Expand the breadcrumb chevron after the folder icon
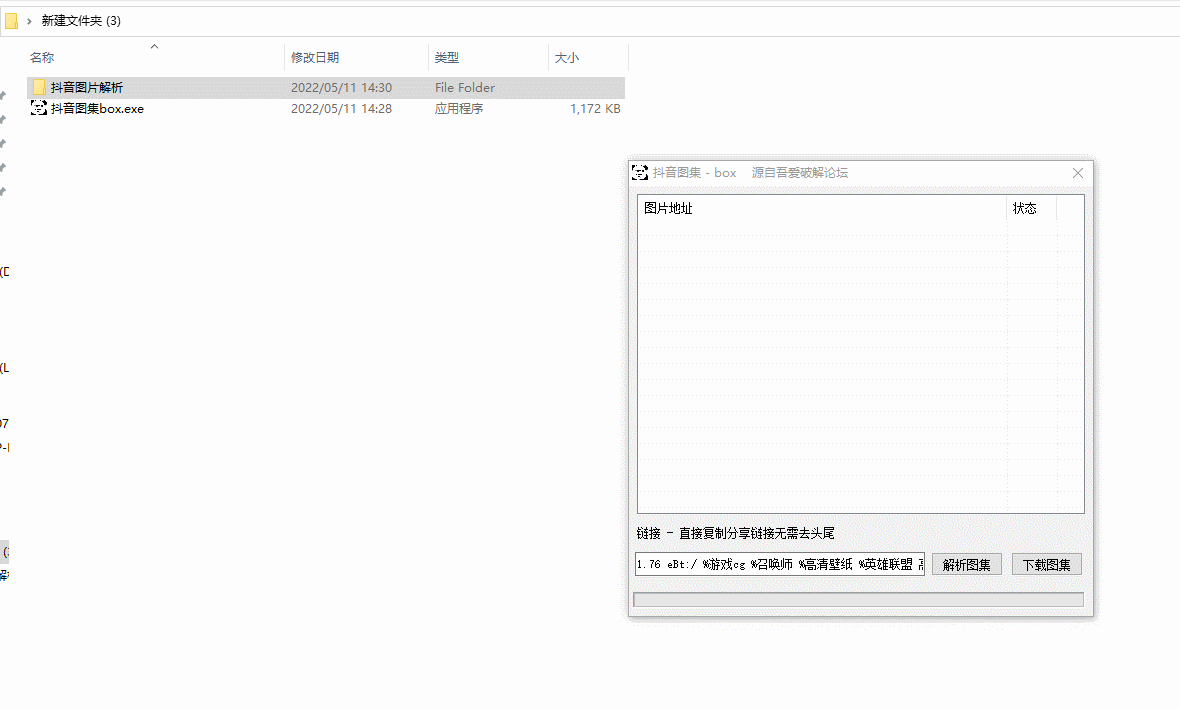Image resolution: width=1180 pixels, height=709 pixels. click(29, 20)
